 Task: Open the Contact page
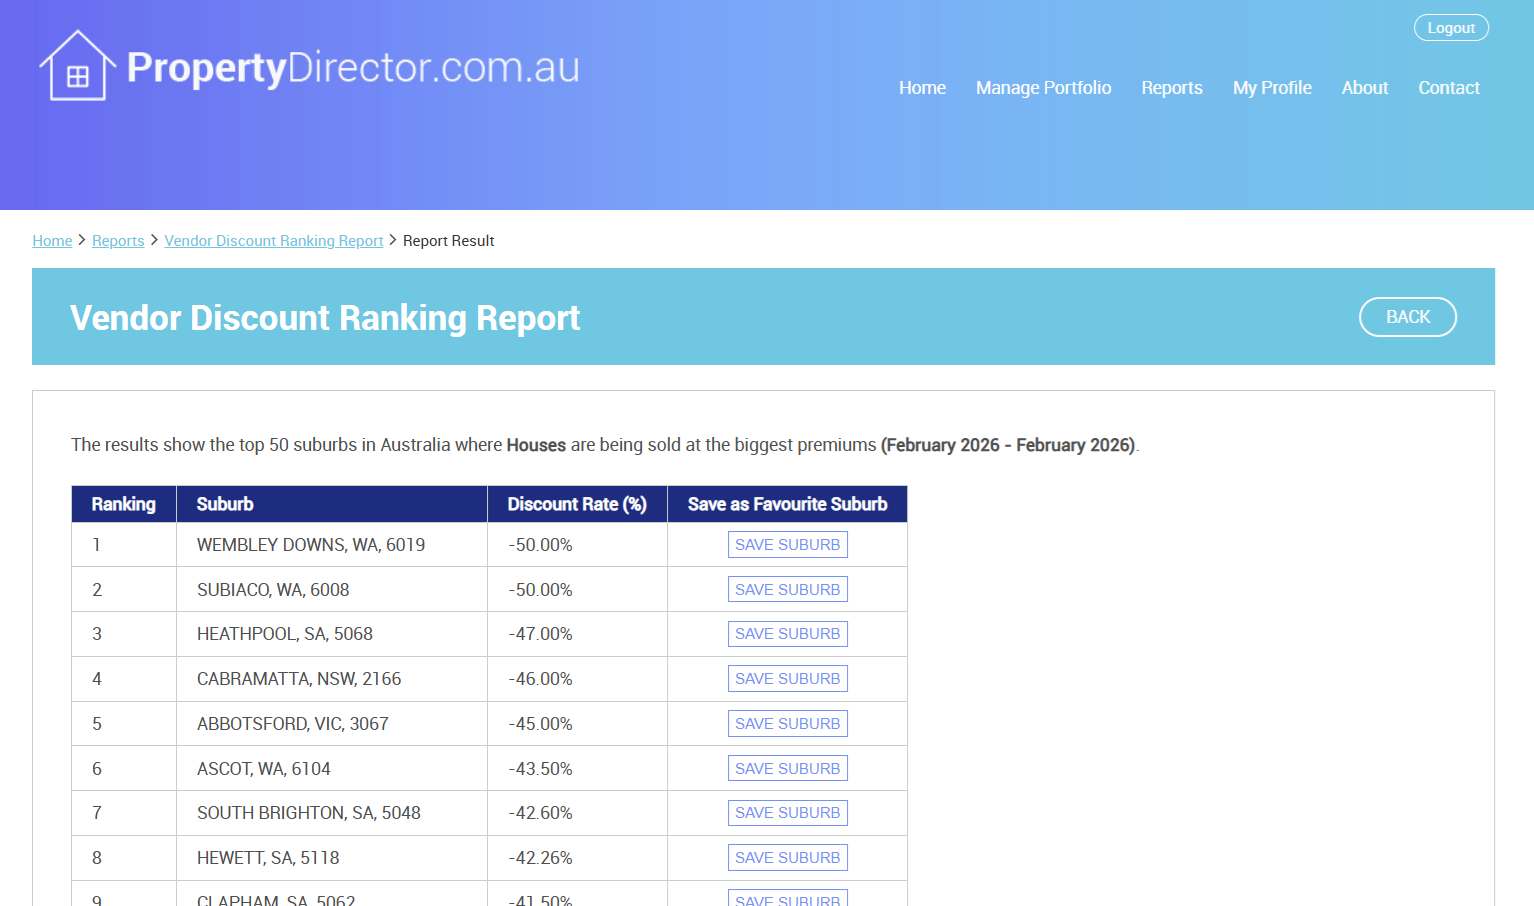click(1448, 88)
